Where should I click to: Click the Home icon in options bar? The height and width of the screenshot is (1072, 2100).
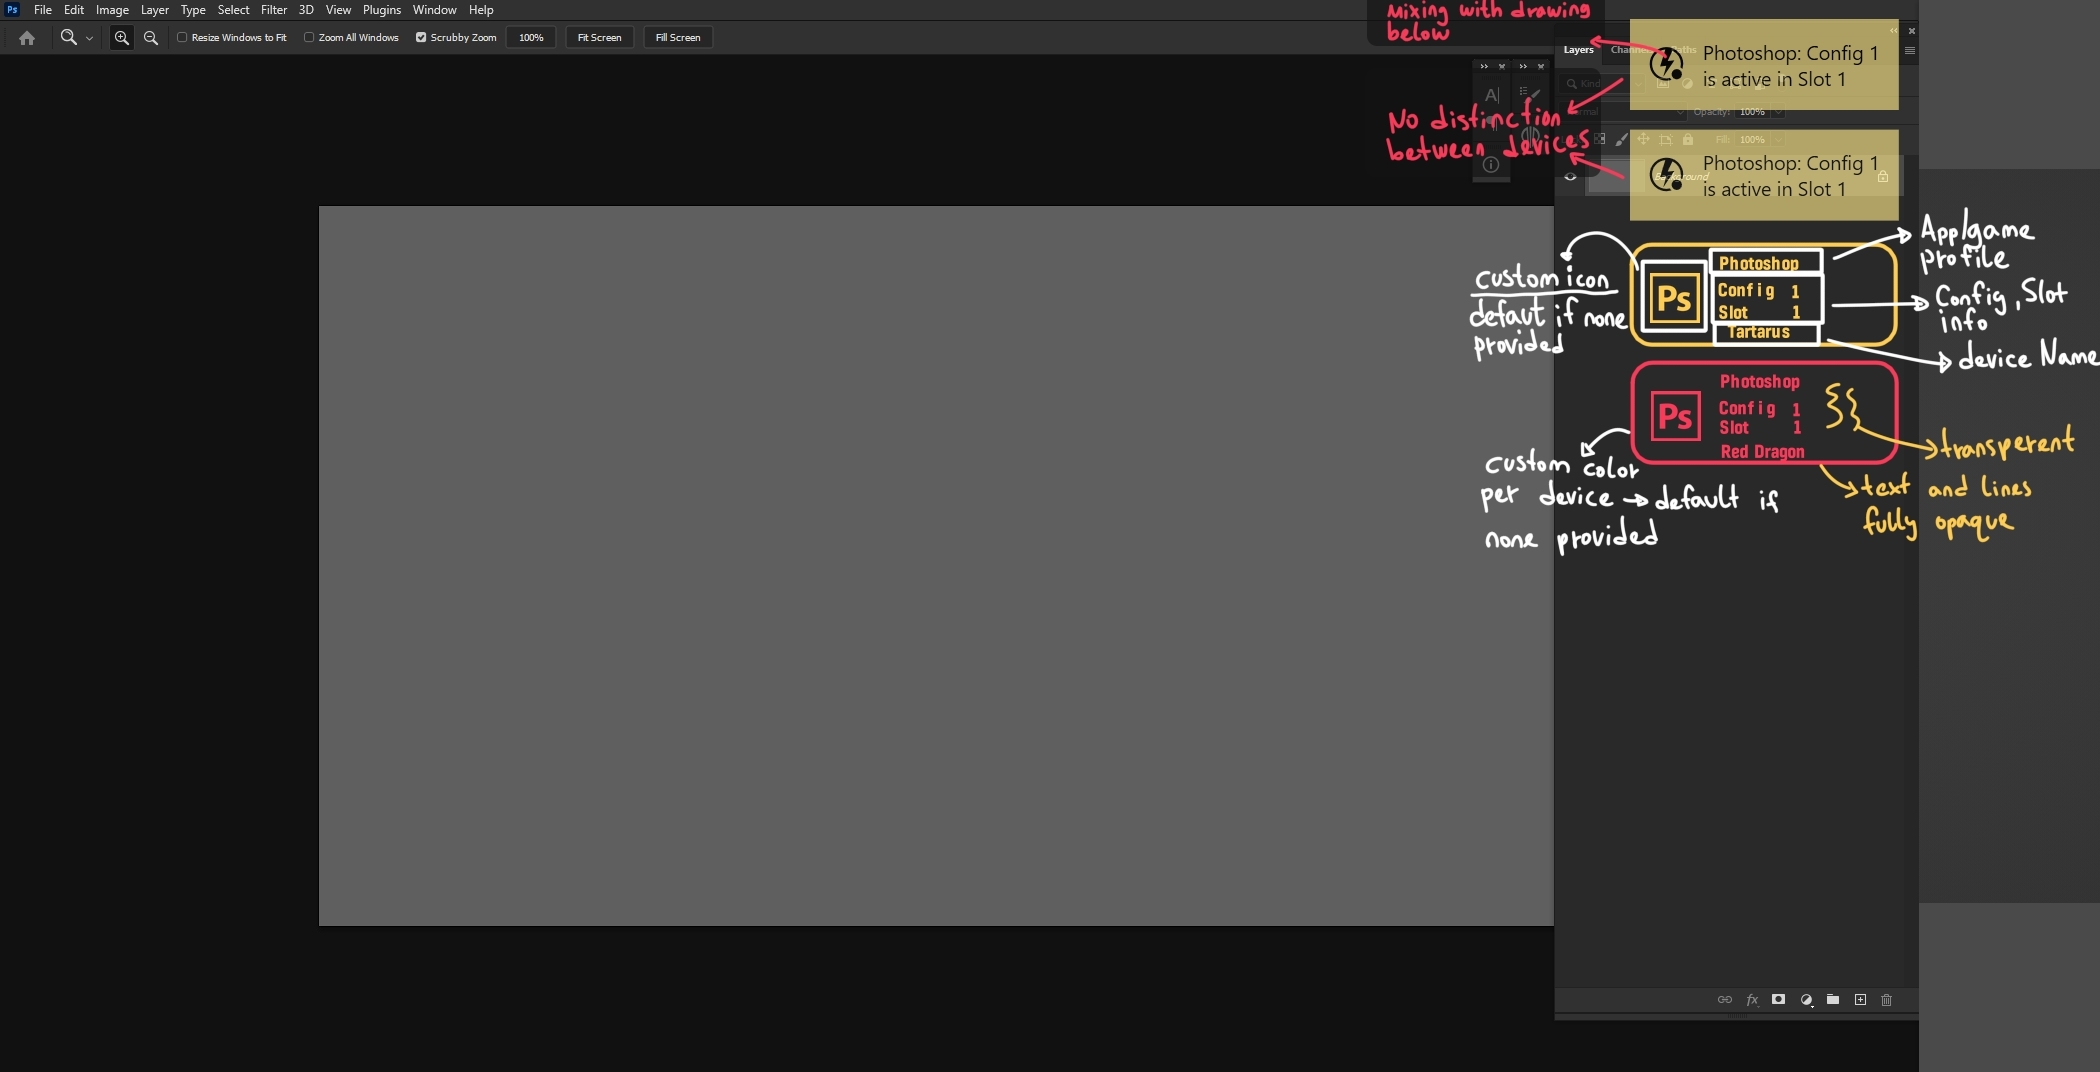(27, 38)
